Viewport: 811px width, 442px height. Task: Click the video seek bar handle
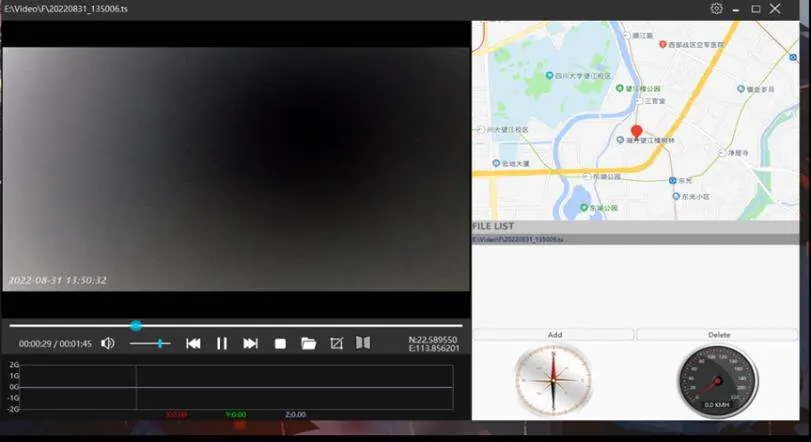136,326
